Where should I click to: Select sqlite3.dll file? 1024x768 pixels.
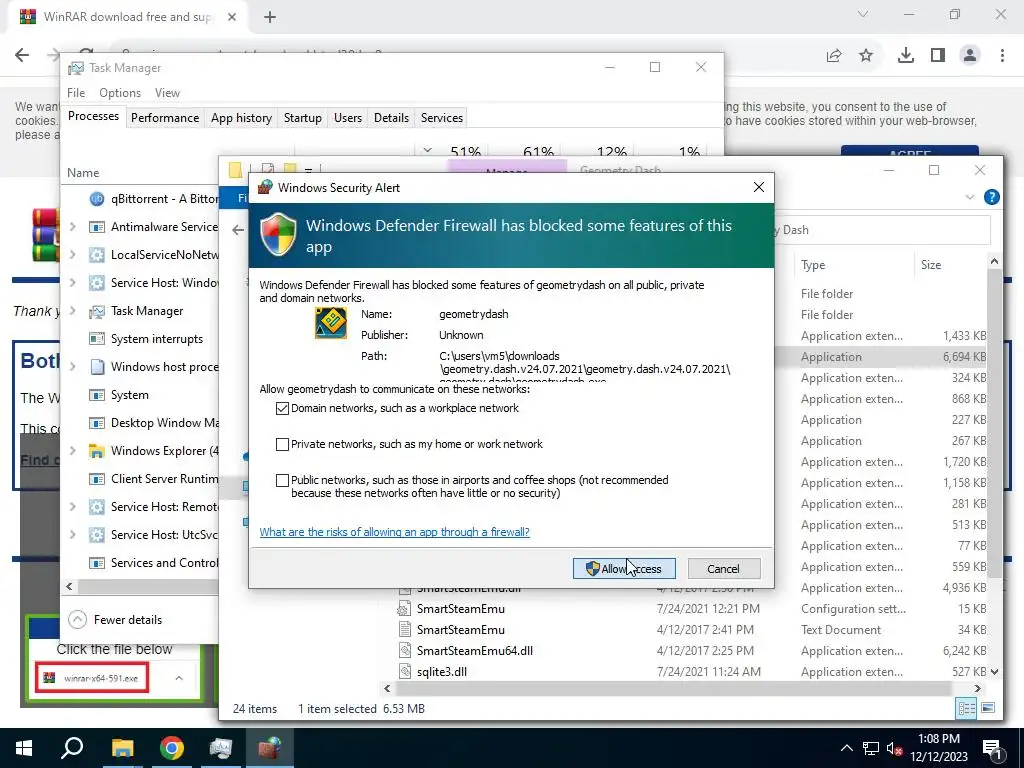[x=441, y=671]
